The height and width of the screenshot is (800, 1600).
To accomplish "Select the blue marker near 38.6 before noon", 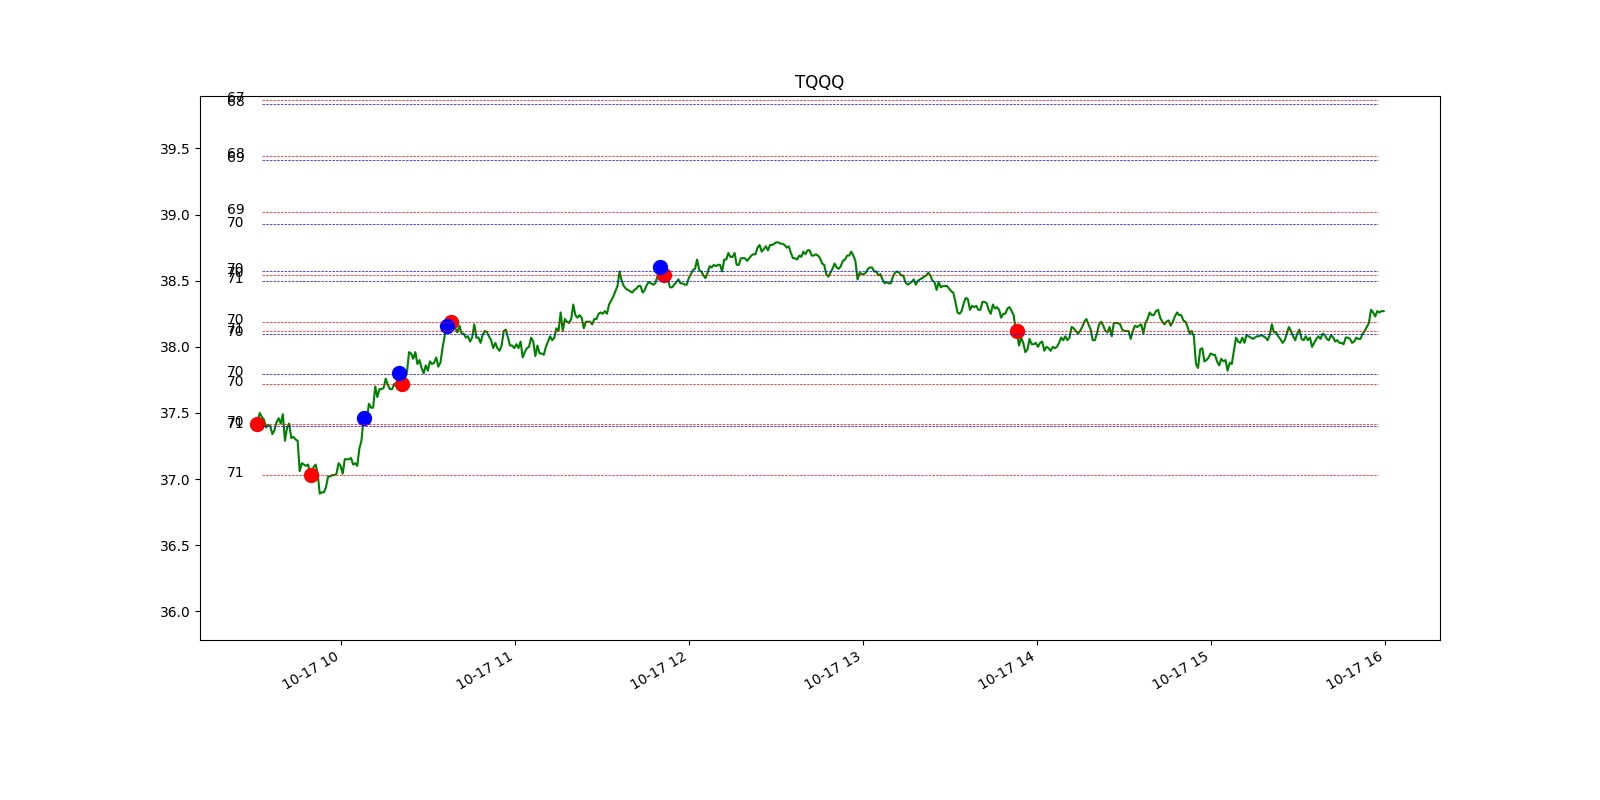I will click(660, 267).
